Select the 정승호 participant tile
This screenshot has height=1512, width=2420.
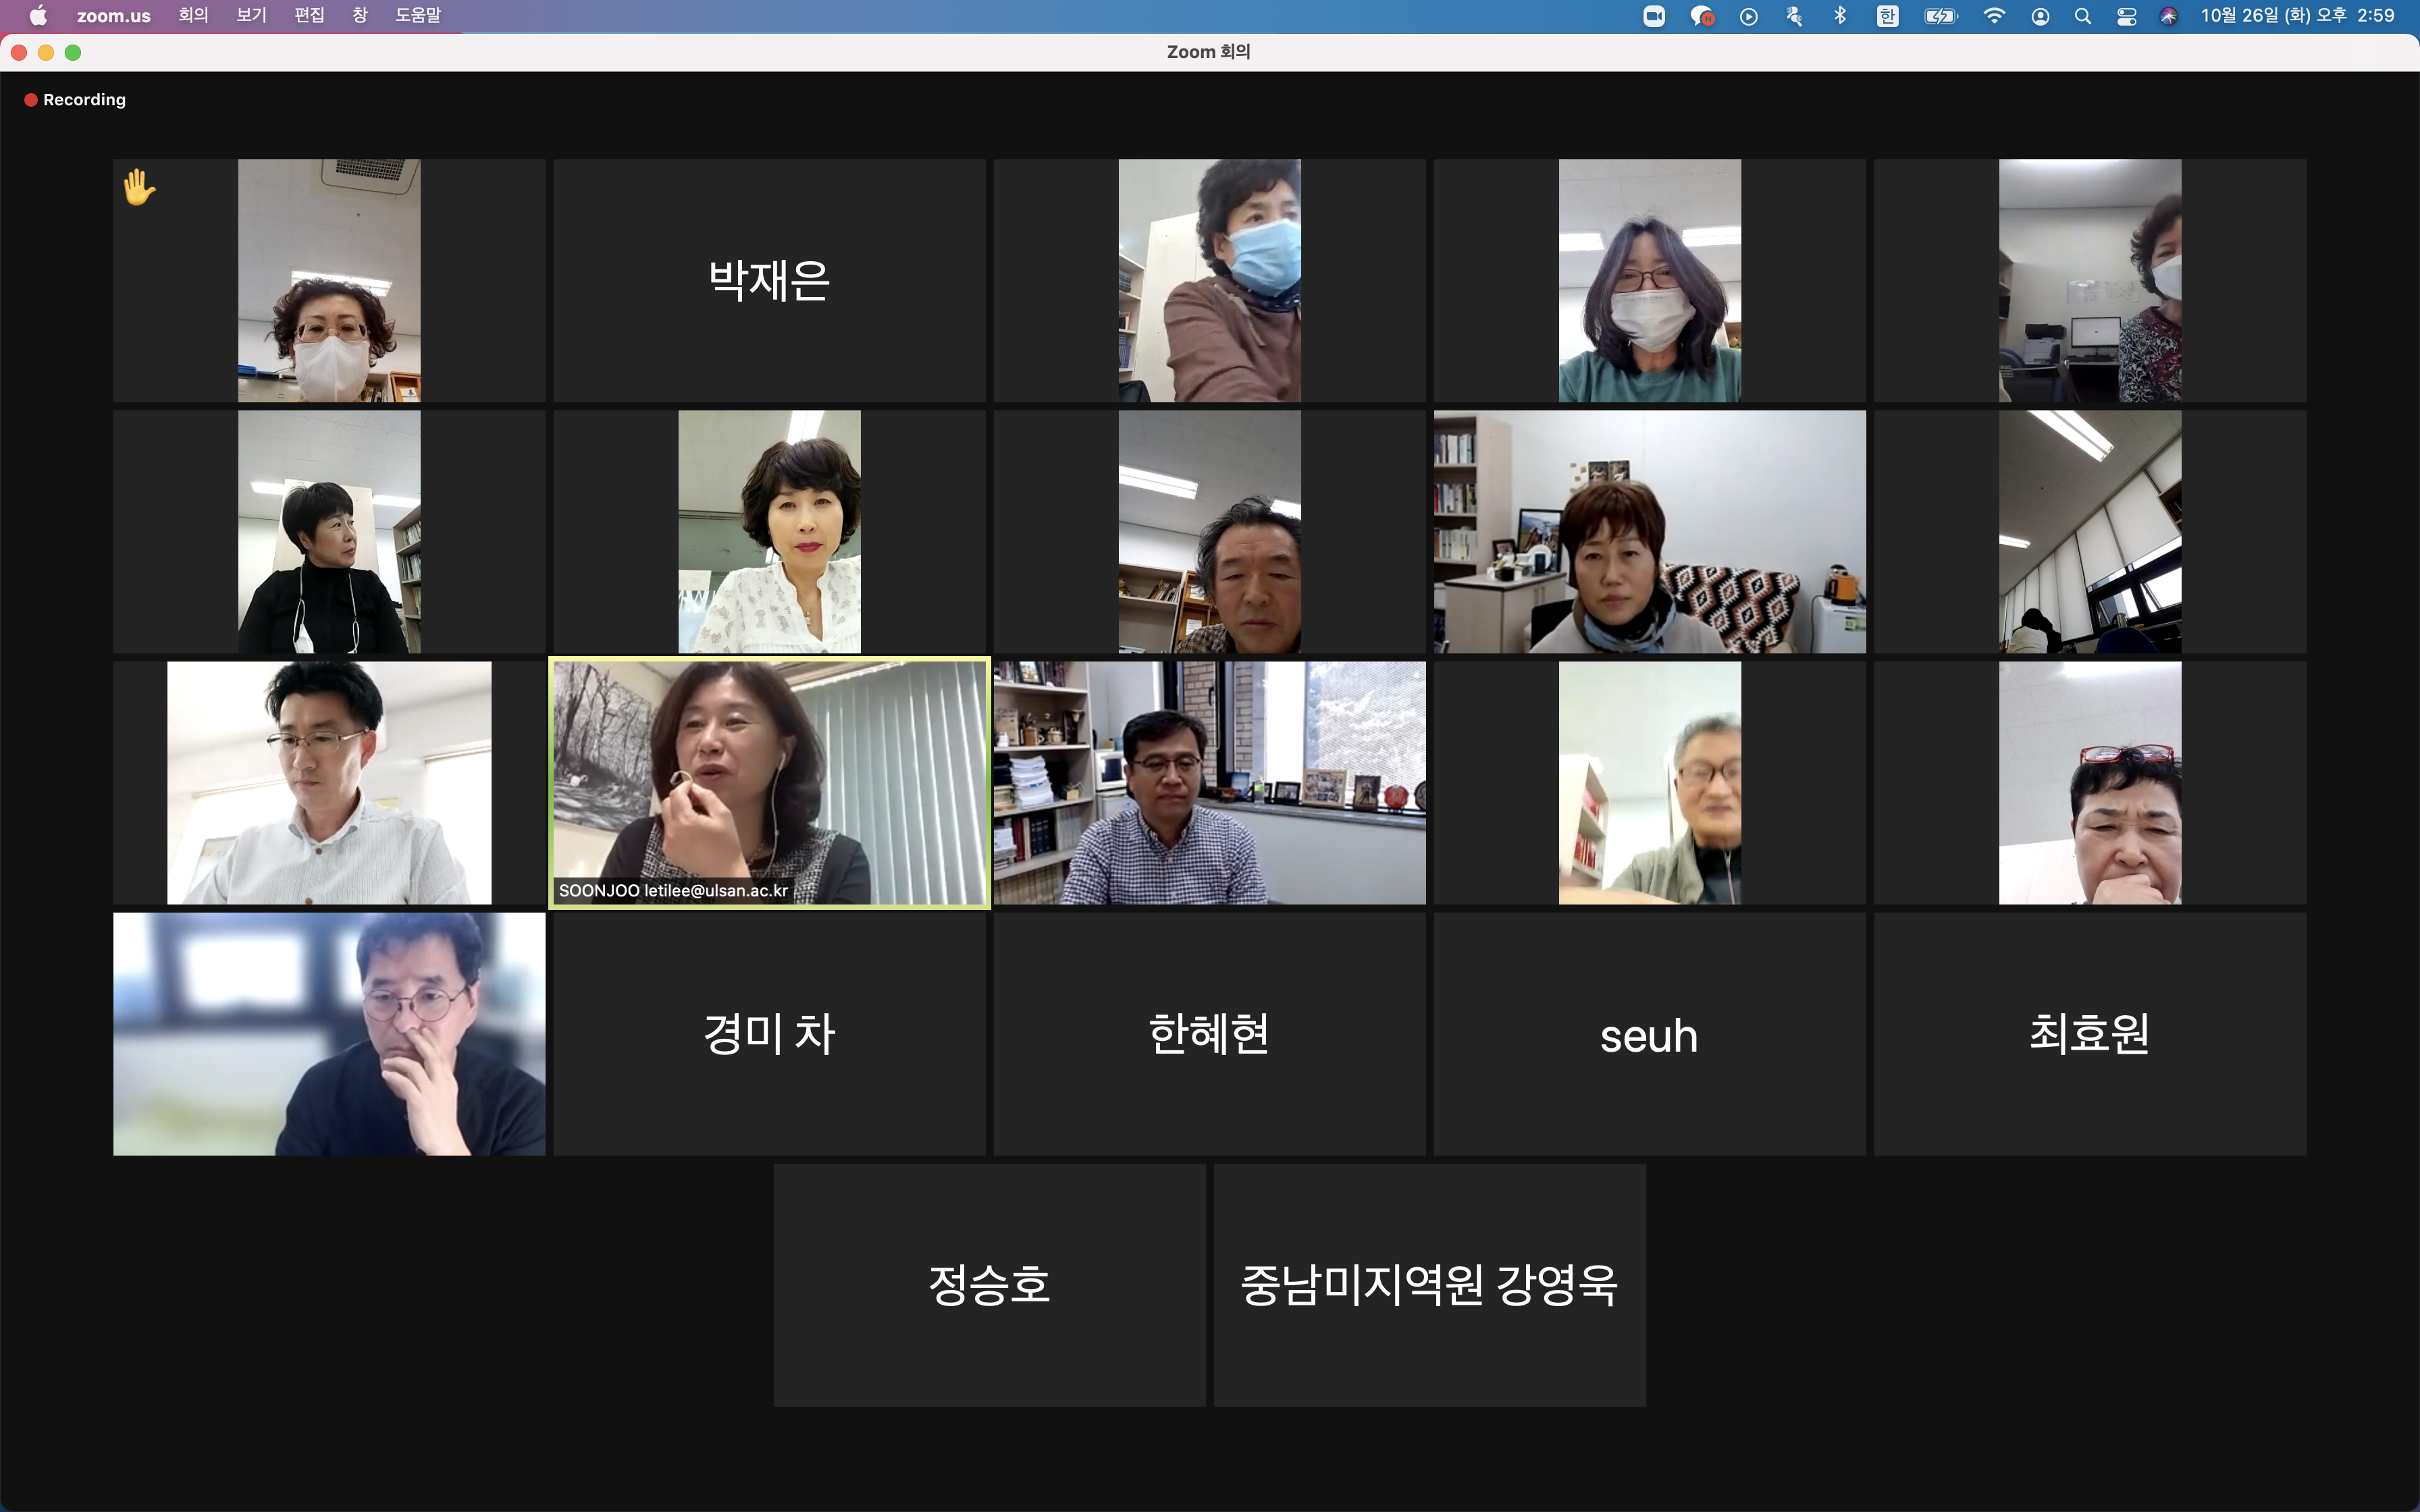click(x=989, y=1285)
